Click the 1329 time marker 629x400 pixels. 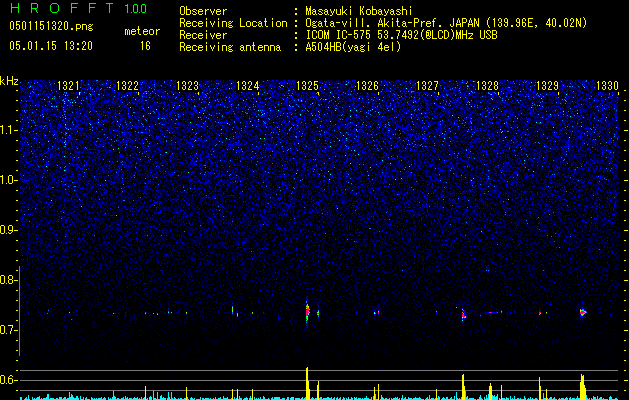pos(547,85)
